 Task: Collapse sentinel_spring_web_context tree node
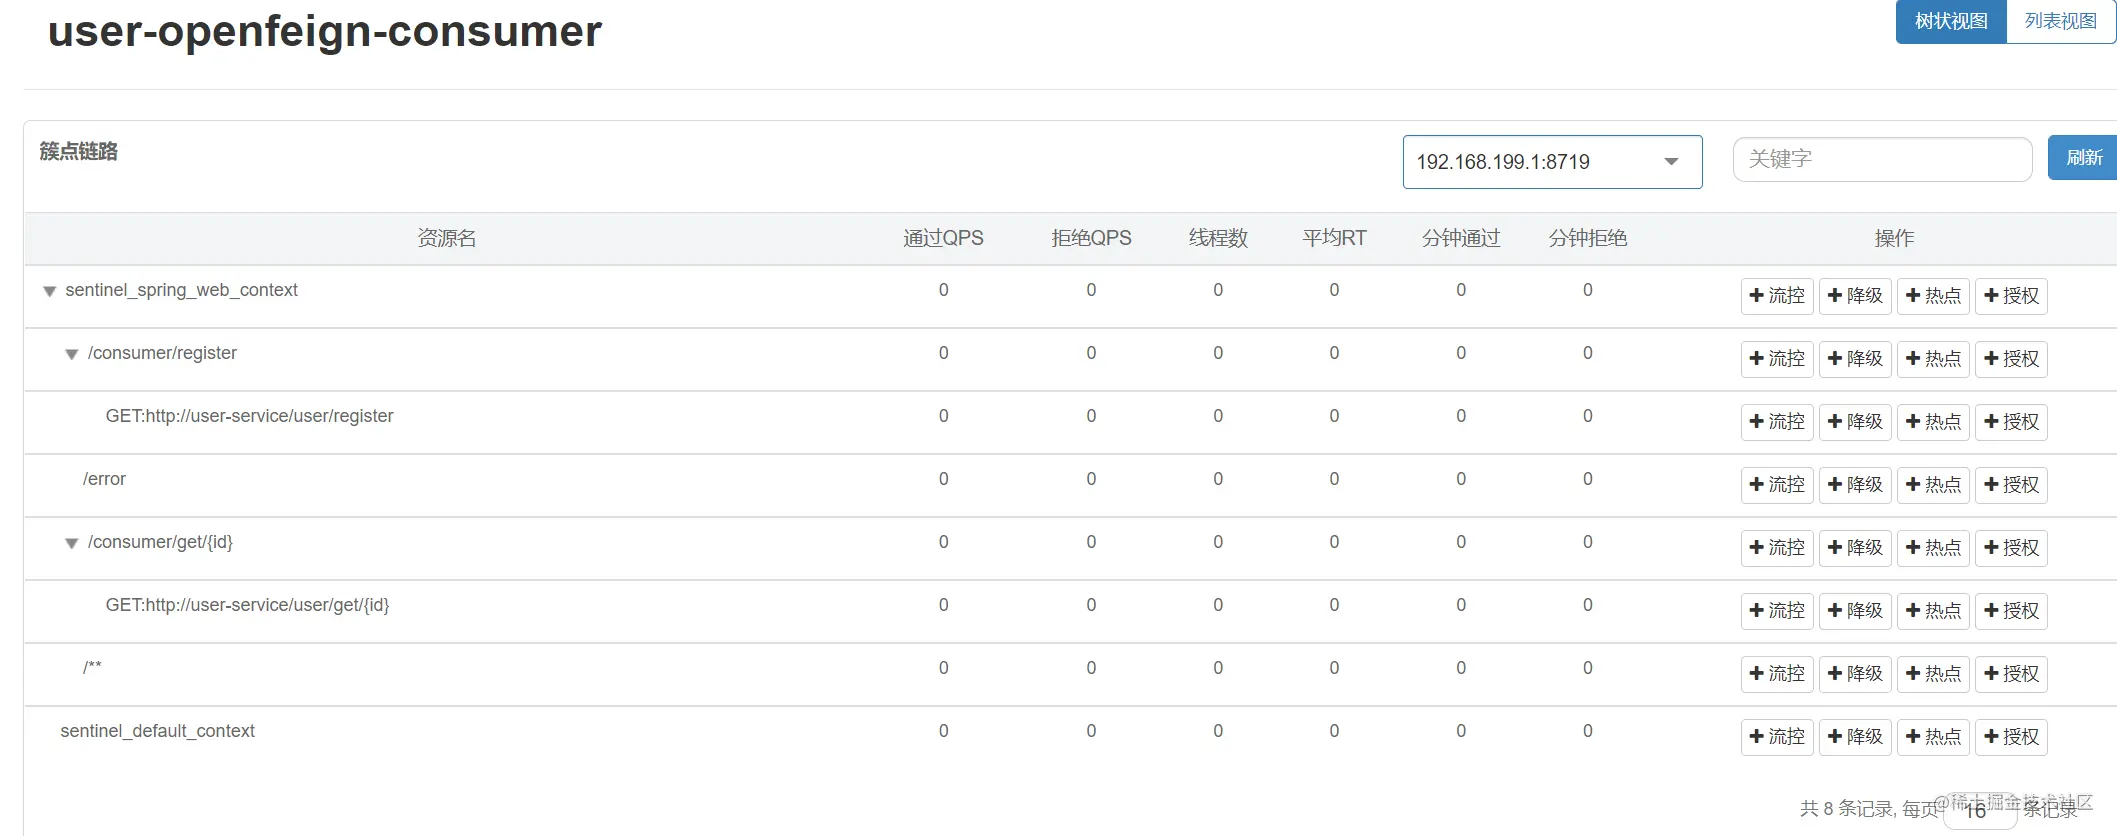(49, 291)
